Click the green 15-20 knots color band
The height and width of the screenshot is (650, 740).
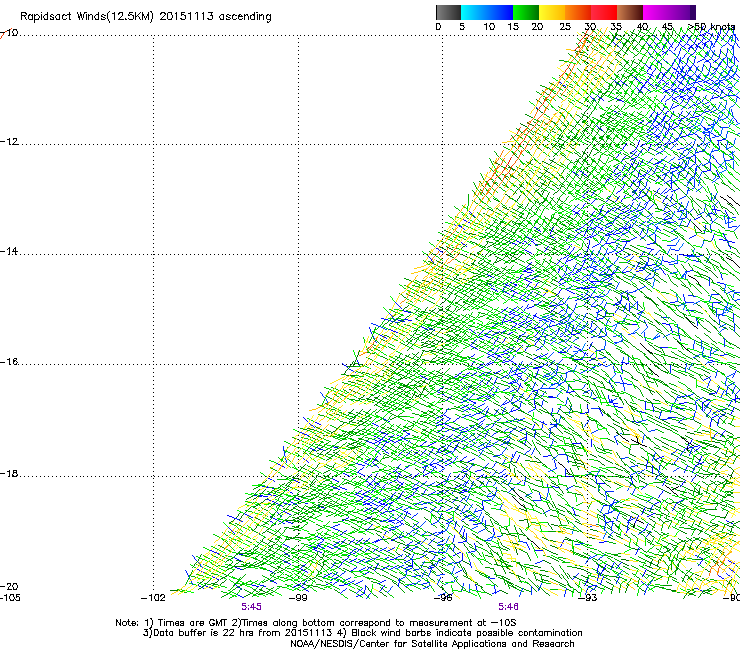pos(526,12)
